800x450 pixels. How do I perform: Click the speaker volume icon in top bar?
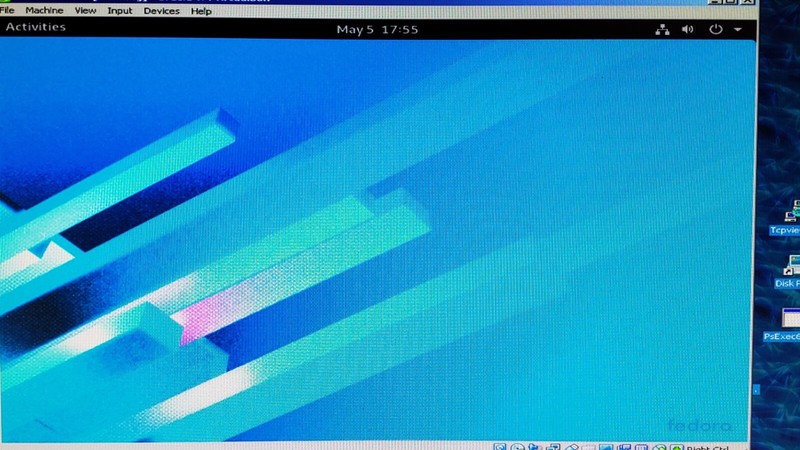tap(688, 30)
